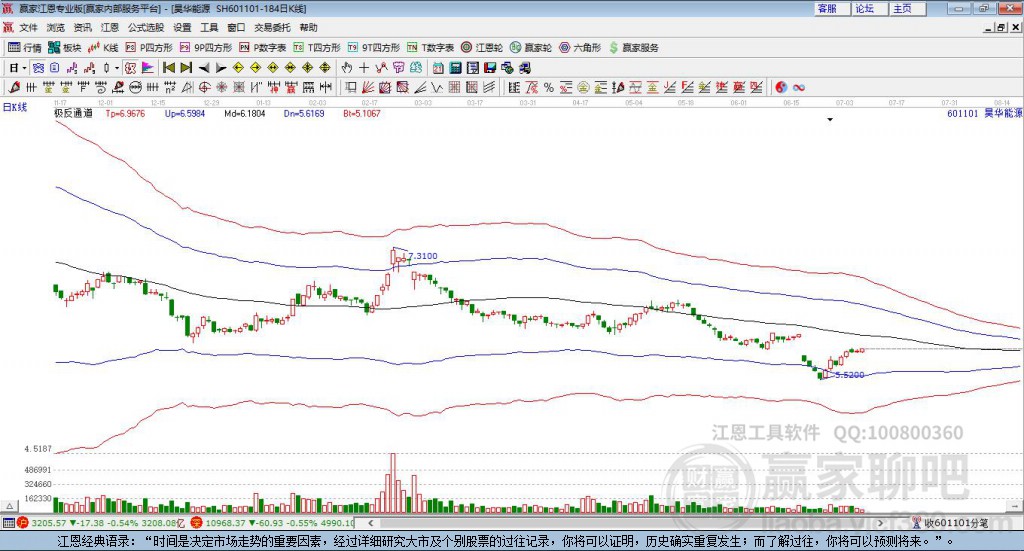Click the 主页 homepage button
This screenshot has height=551, width=1024.
pyautogui.click(x=908, y=8)
